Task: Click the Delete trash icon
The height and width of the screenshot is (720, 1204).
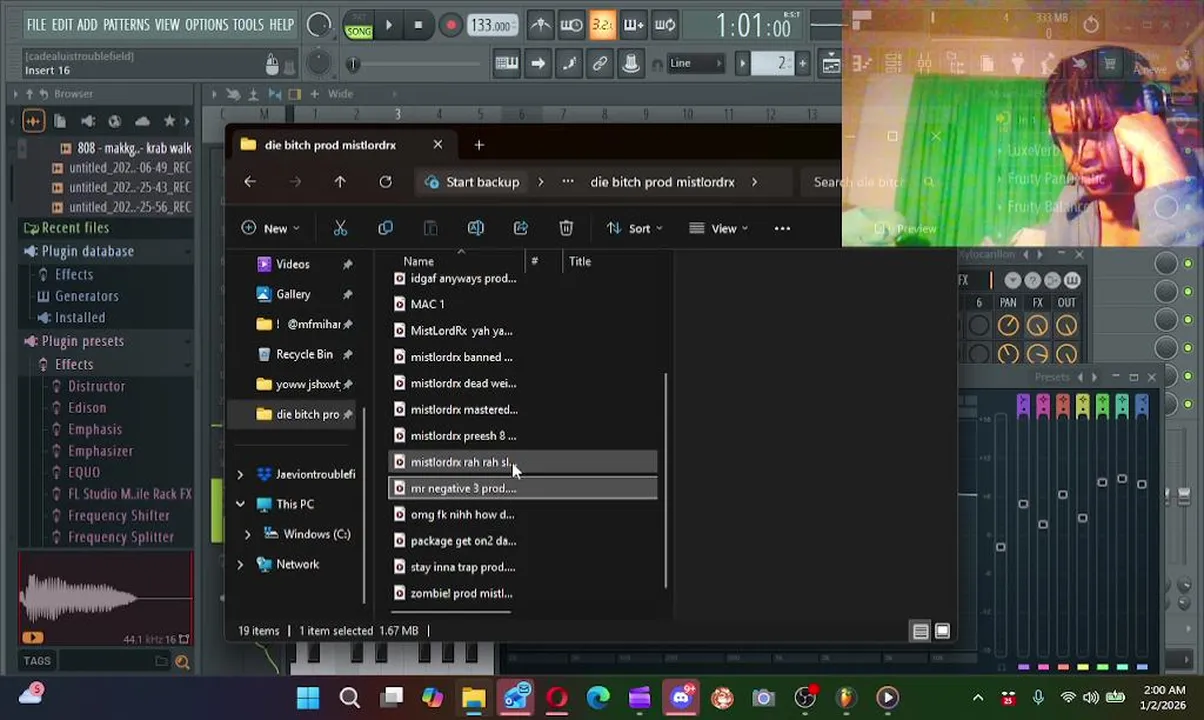Action: coord(566,228)
